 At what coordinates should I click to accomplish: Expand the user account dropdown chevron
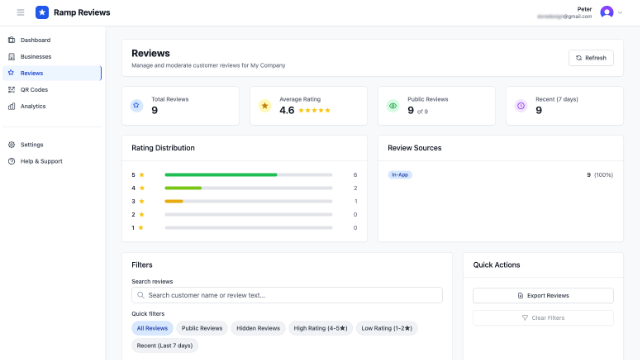pyautogui.click(x=620, y=13)
